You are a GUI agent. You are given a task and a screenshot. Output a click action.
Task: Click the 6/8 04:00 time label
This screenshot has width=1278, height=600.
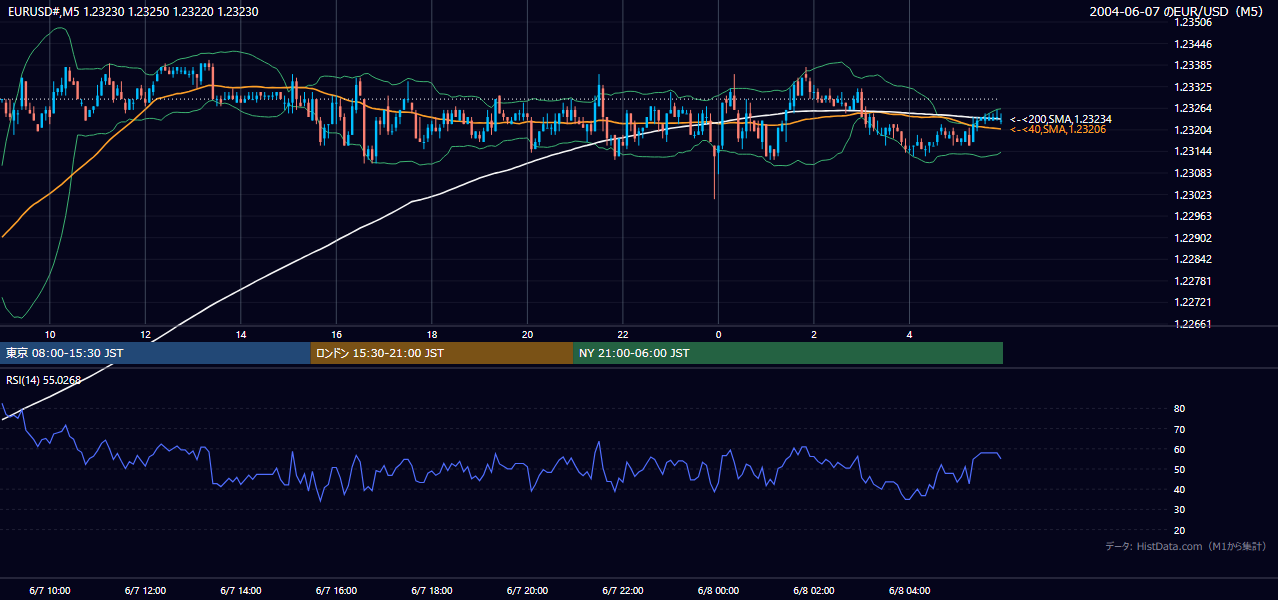909,591
